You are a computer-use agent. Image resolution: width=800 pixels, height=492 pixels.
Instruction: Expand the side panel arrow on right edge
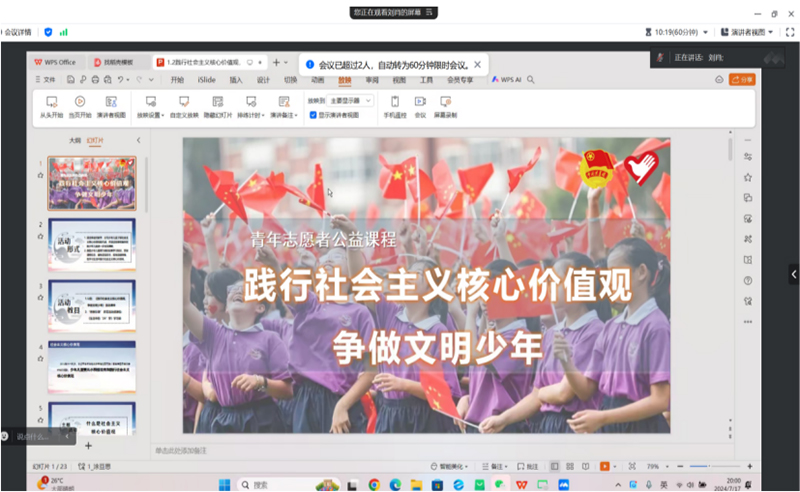[x=793, y=275]
